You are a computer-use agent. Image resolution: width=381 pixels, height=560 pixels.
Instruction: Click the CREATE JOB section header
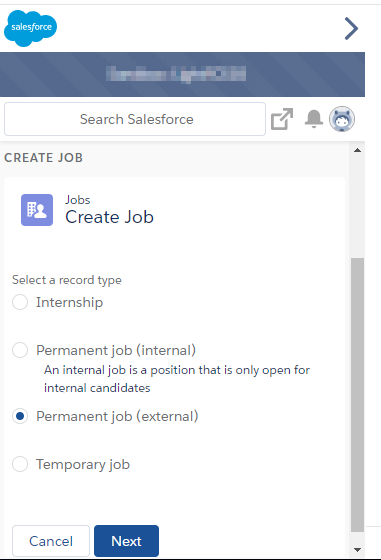coord(44,158)
